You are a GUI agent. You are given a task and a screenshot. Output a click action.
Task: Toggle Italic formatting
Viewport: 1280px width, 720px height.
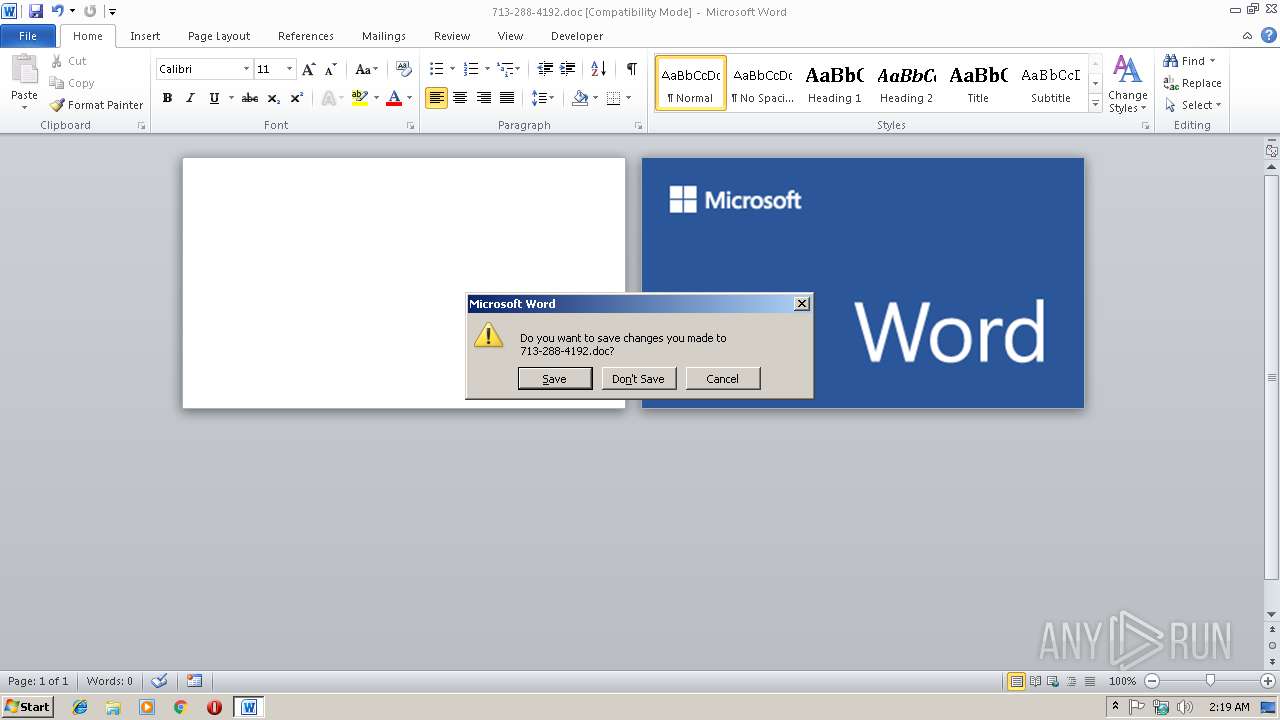click(x=190, y=98)
